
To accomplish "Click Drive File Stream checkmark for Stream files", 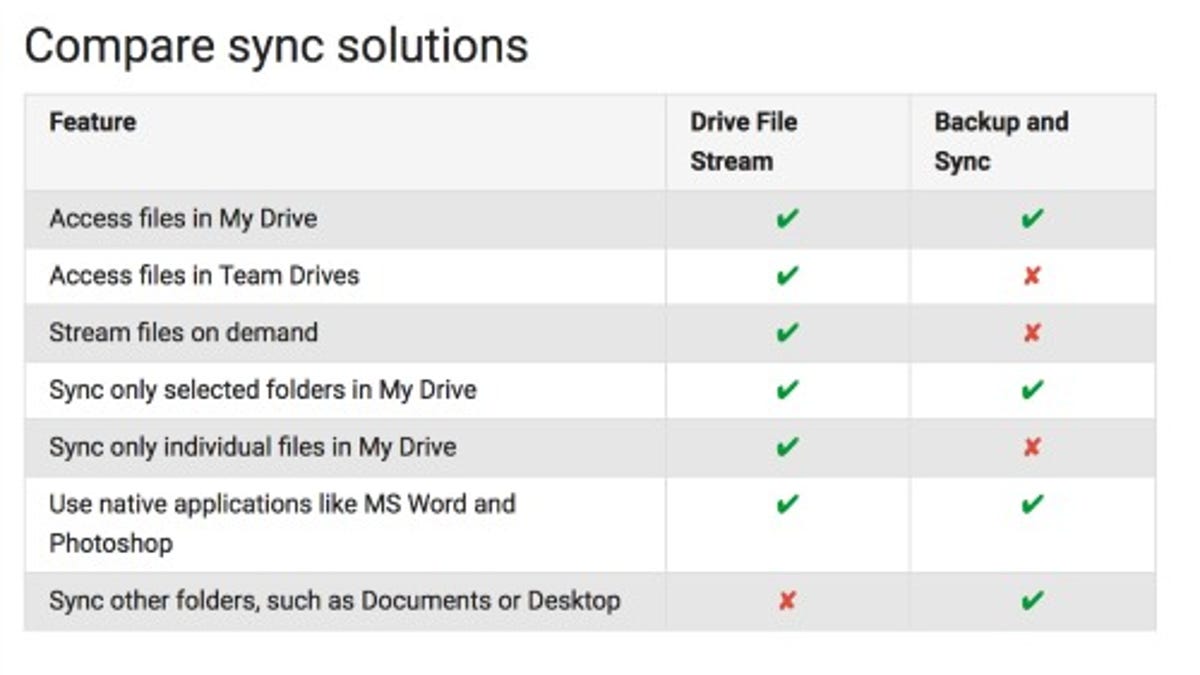I will [x=788, y=333].
